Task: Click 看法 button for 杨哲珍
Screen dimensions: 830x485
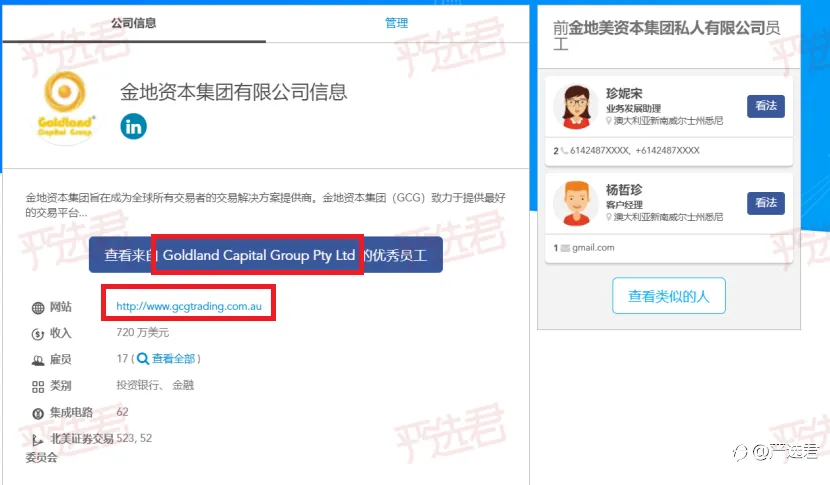Action: (x=765, y=203)
